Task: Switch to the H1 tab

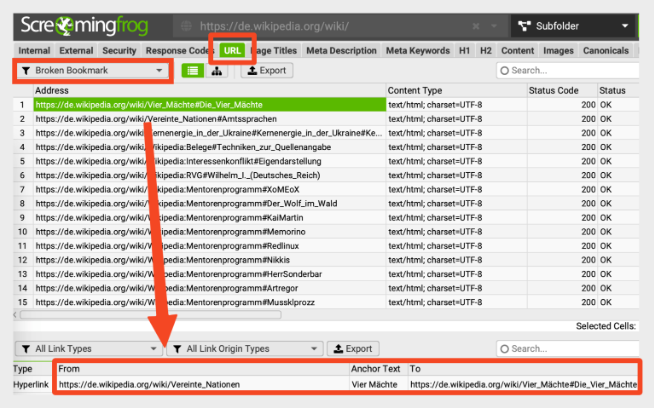Action: coord(464,50)
